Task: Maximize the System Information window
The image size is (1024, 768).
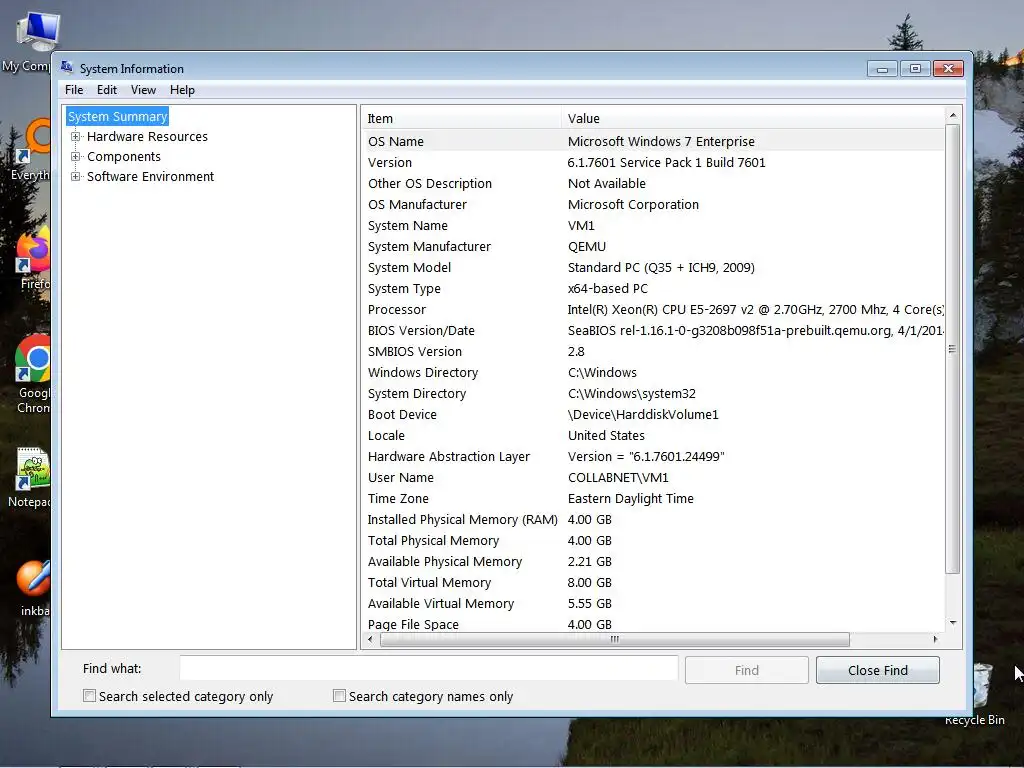Action: coord(916,69)
